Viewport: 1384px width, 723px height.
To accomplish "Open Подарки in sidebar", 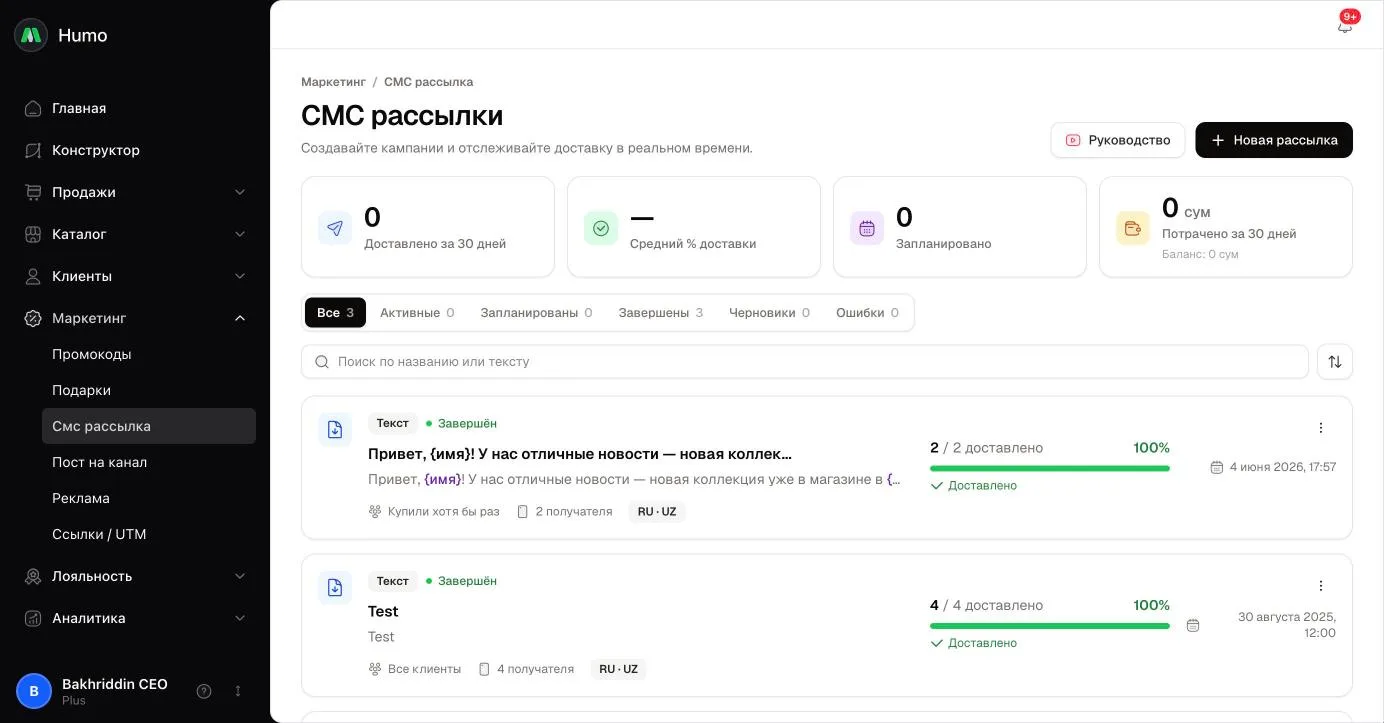I will click(x=149, y=390).
